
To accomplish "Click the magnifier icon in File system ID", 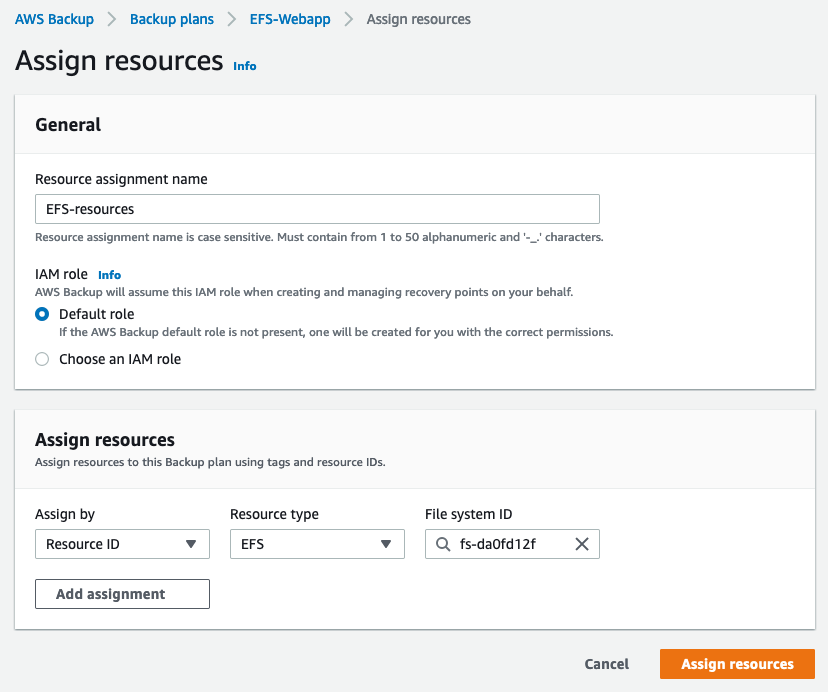I will point(443,545).
